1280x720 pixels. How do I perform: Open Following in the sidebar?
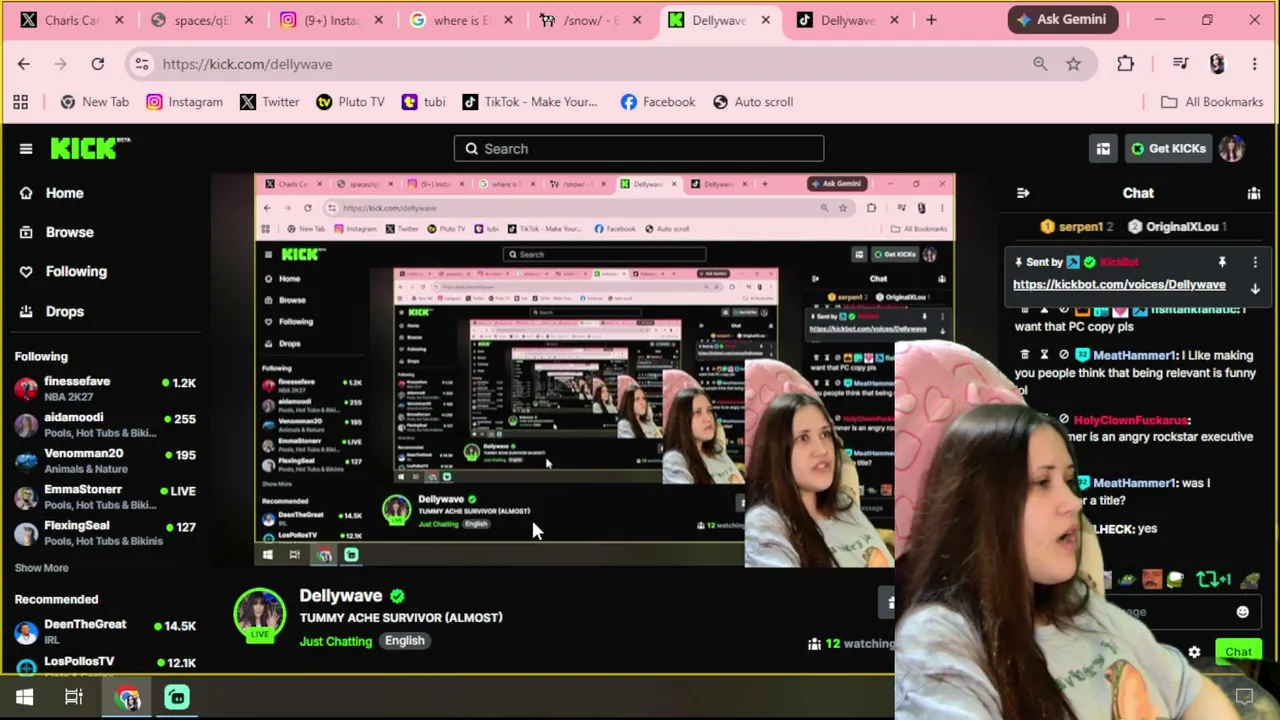tap(75, 271)
